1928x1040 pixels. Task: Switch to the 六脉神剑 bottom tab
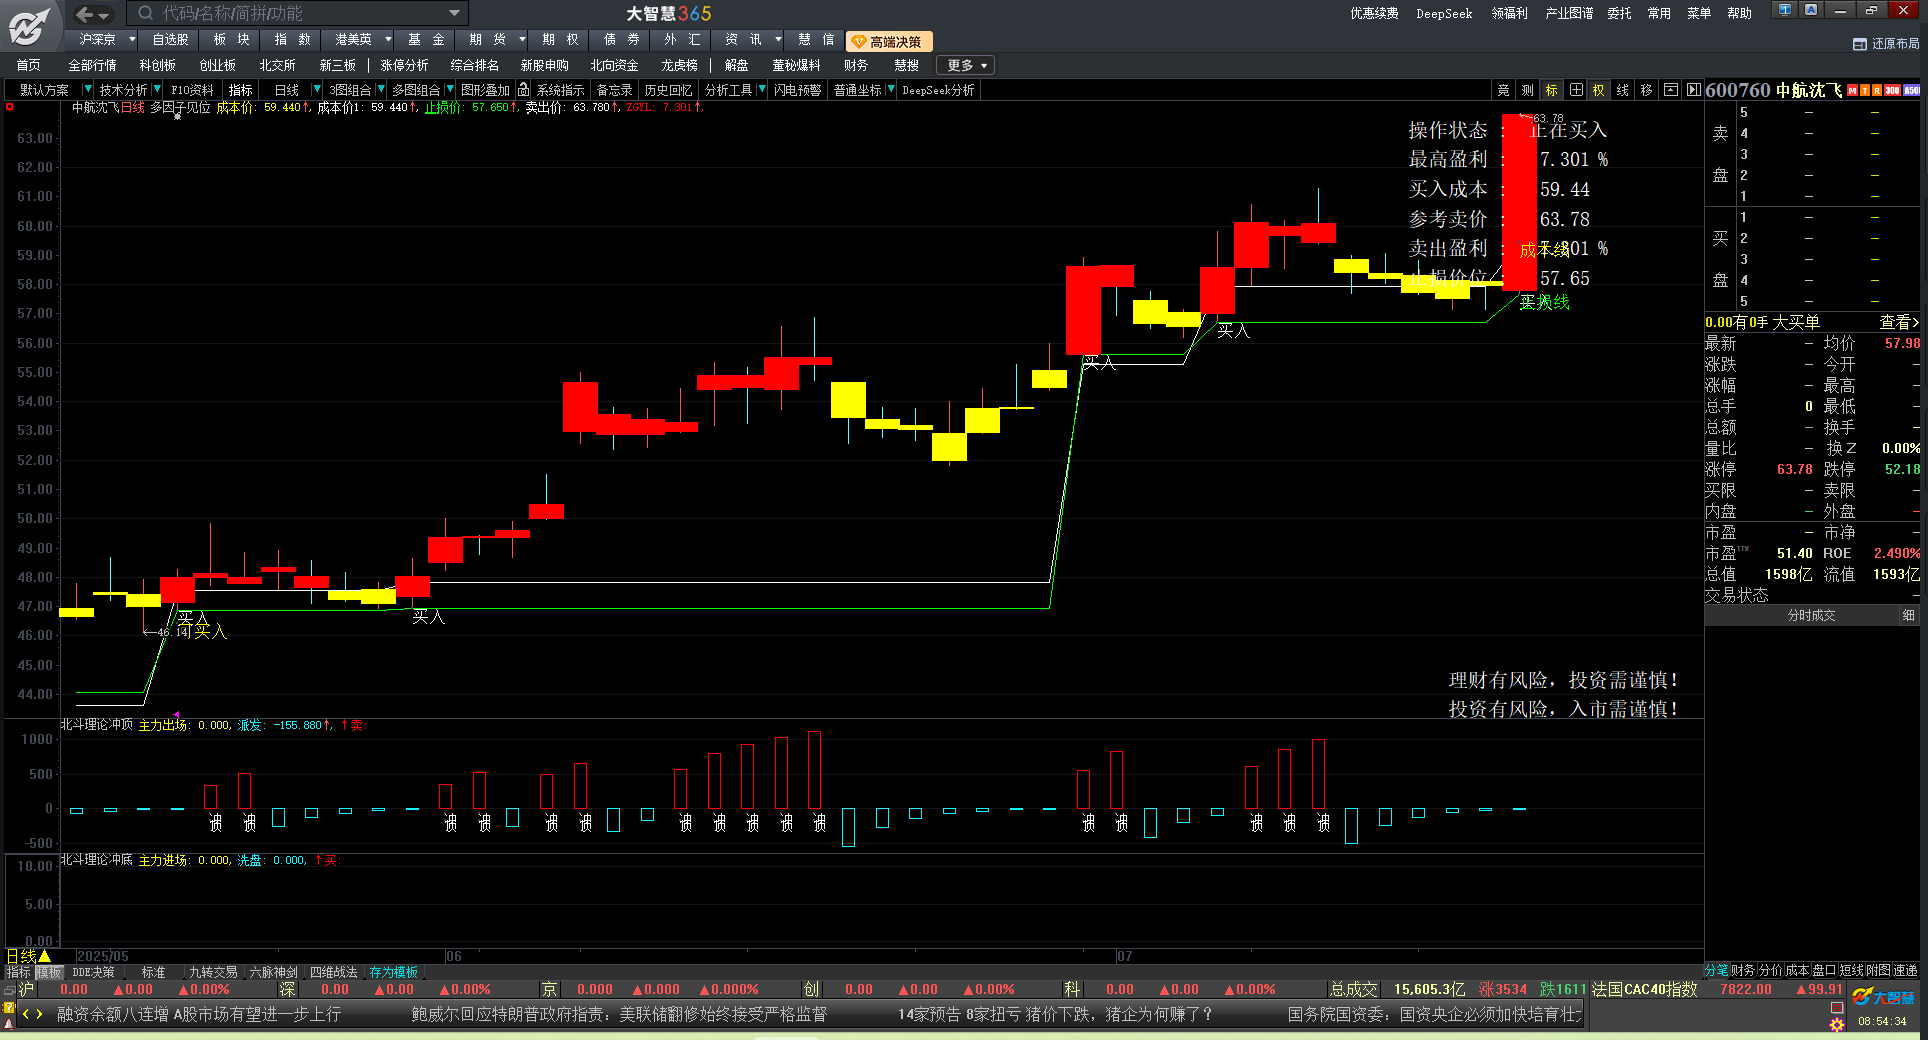[273, 972]
